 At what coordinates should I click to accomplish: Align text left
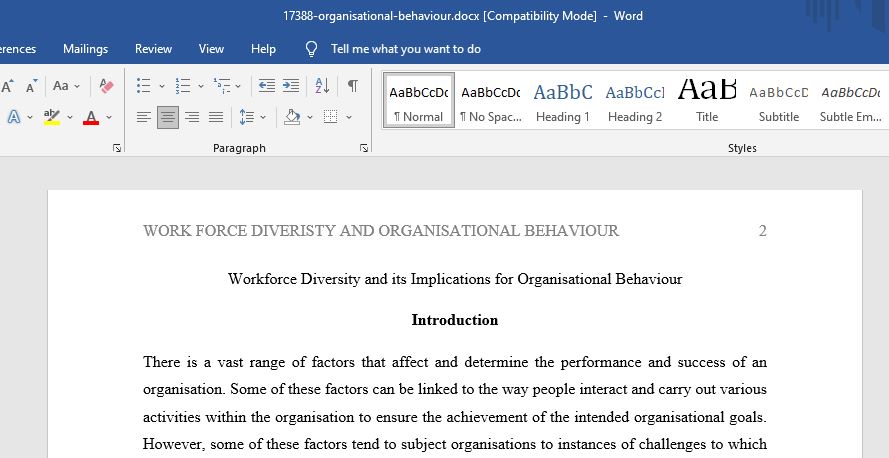click(x=144, y=117)
